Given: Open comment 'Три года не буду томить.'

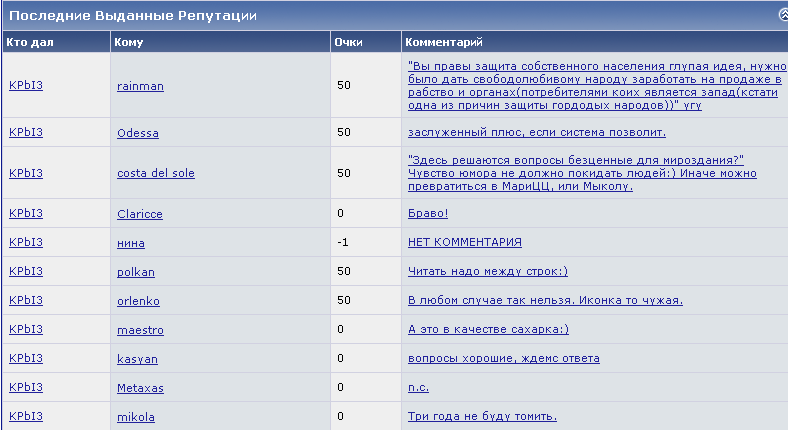Looking at the screenshot, I should click(x=482, y=416).
